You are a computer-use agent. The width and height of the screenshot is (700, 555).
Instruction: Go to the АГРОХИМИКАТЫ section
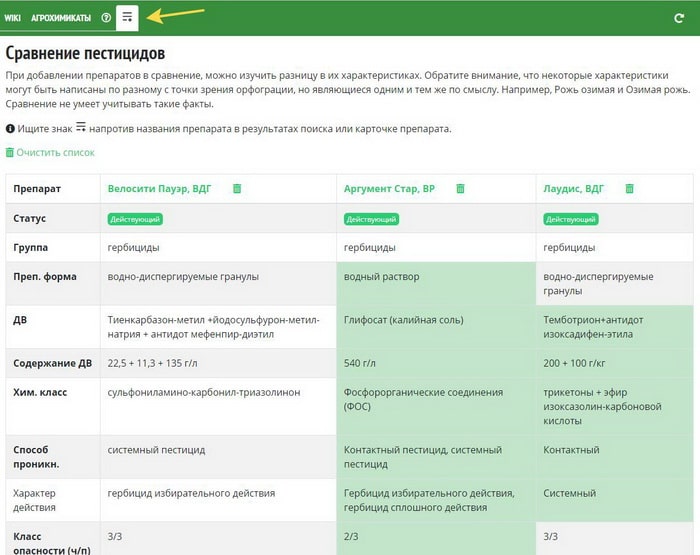coord(60,18)
